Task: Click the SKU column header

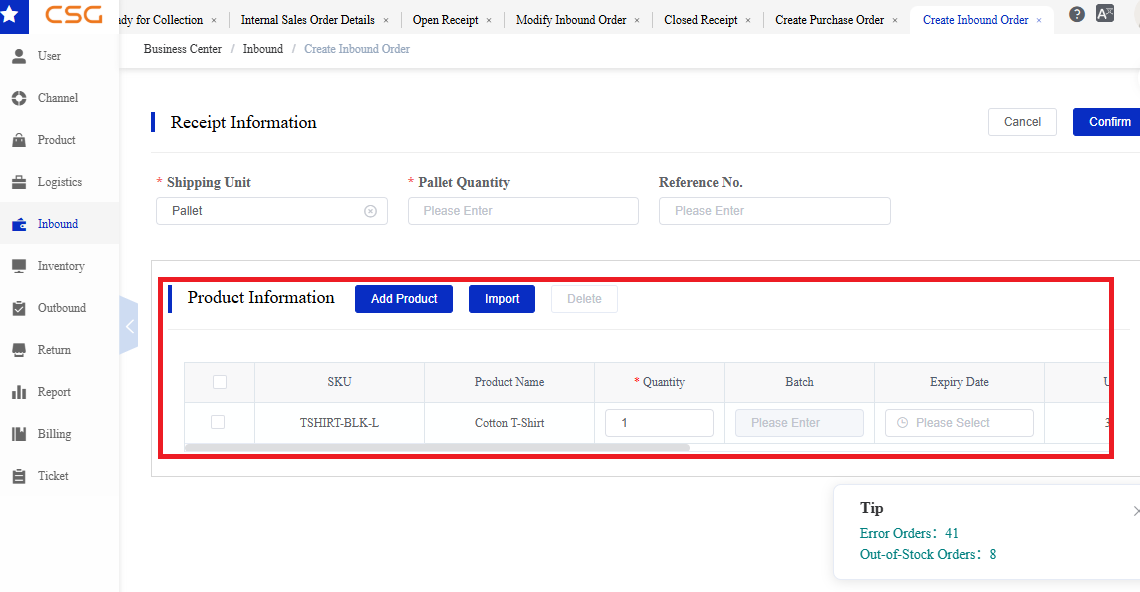Action: click(340, 382)
